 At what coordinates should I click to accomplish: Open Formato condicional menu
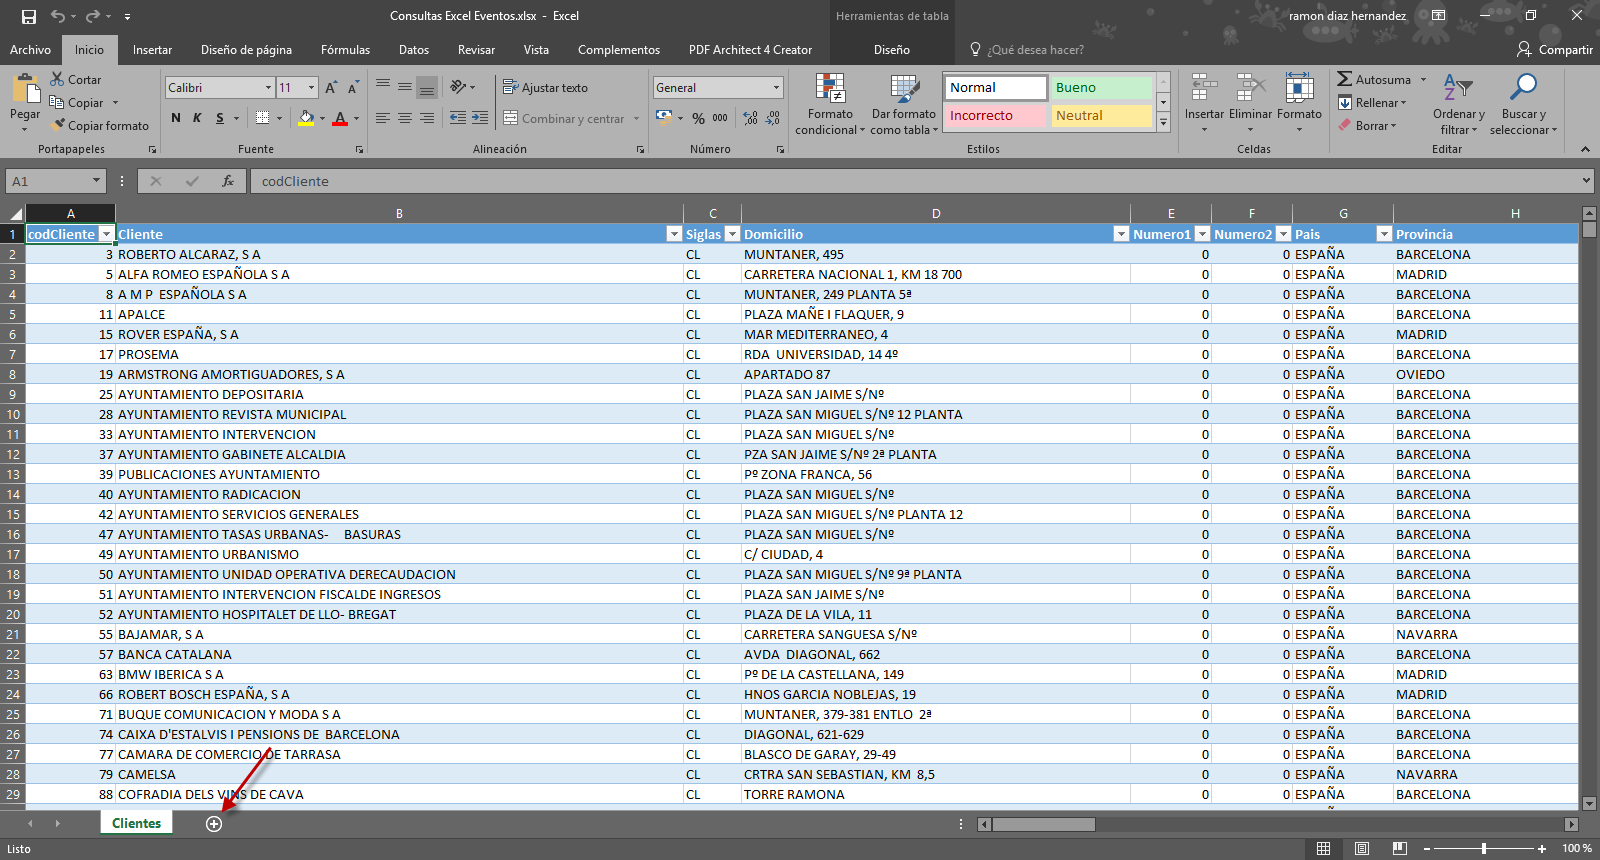(x=830, y=104)
